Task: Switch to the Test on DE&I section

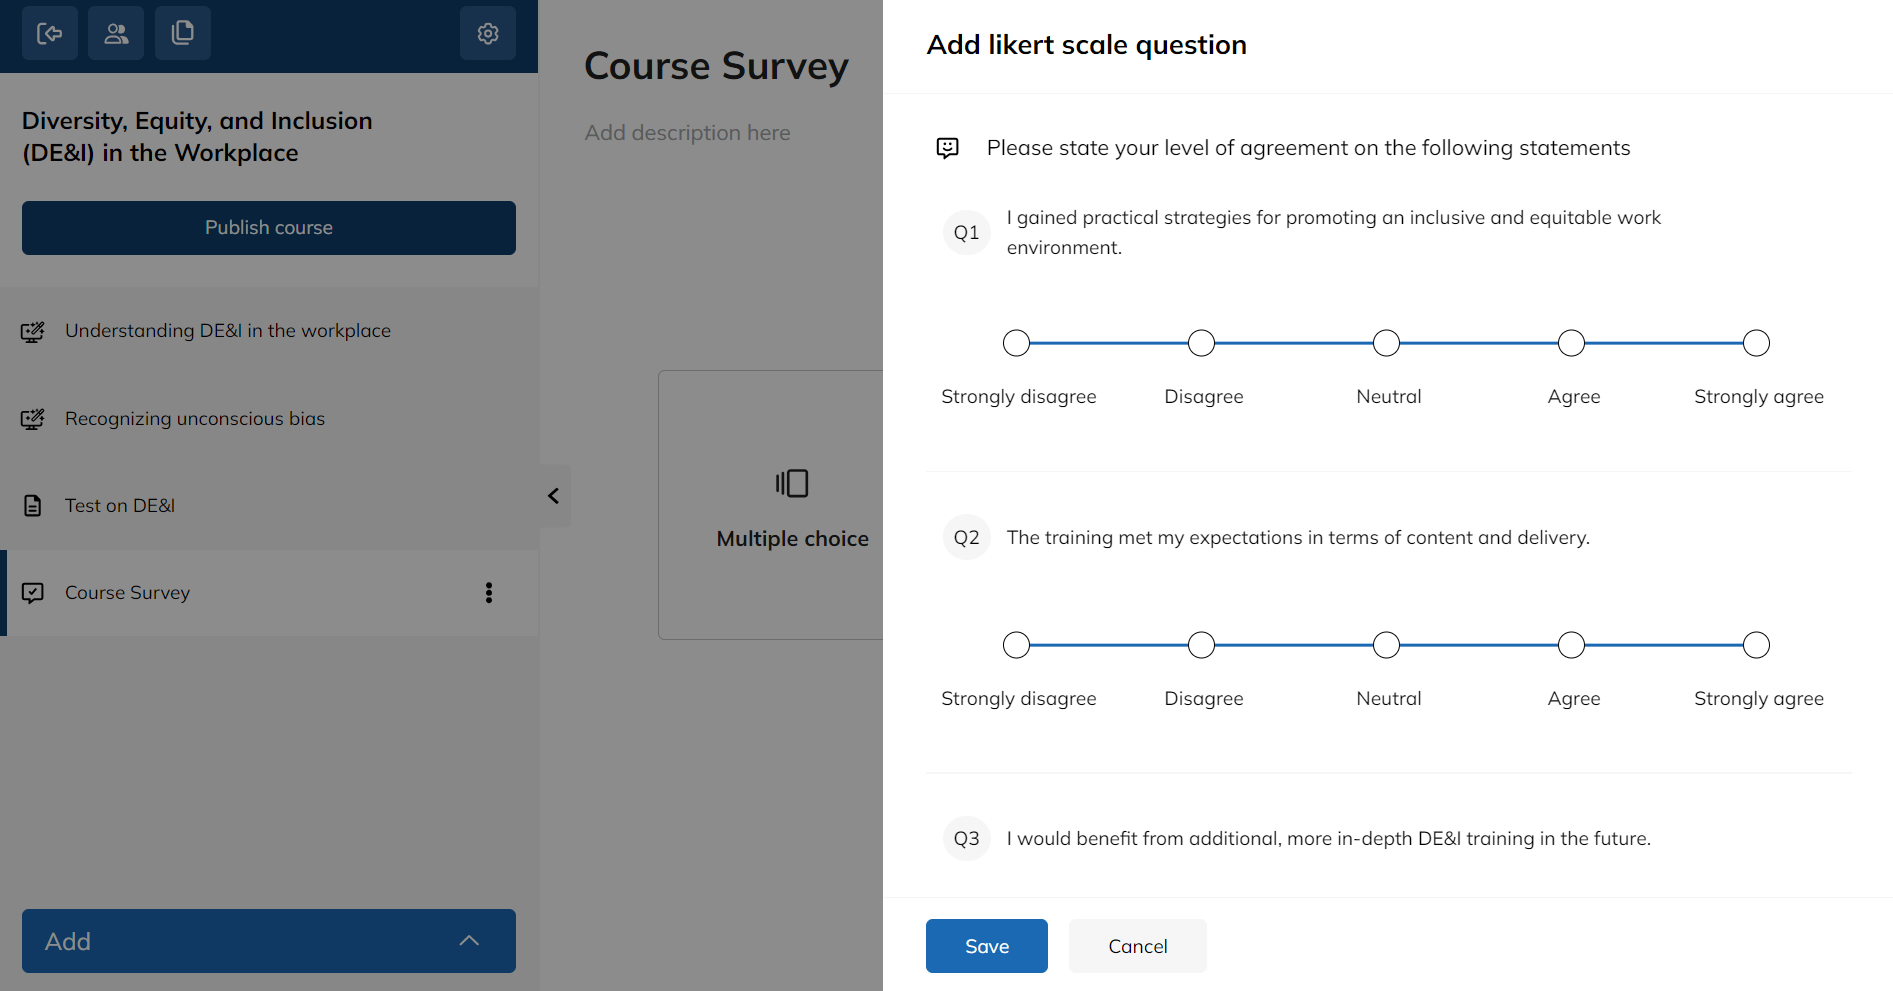Action: (119, 505)
